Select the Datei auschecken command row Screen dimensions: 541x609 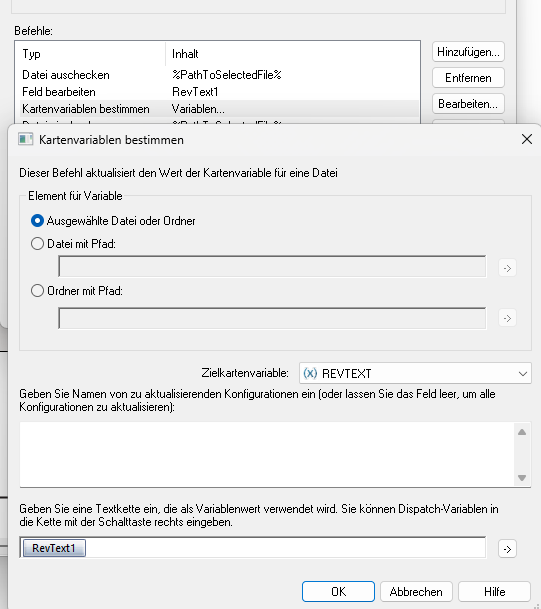click(219, 75)
